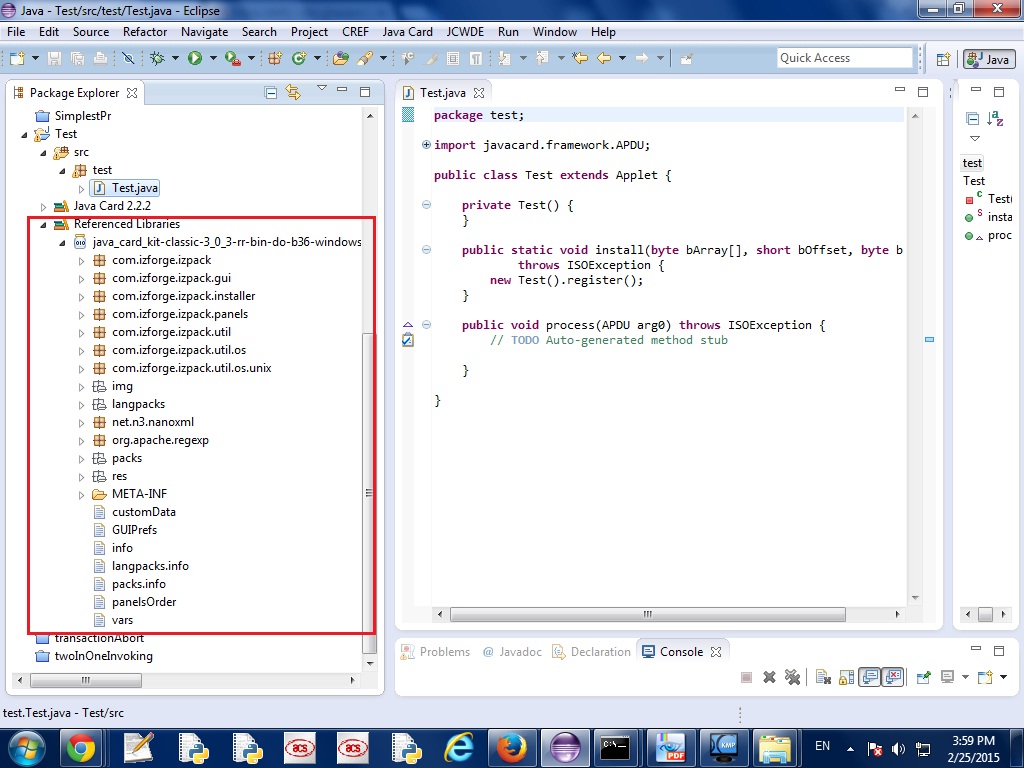
Task: Sort Outline alphabetically with a-z icon
Action: click(x=995, y=118)
